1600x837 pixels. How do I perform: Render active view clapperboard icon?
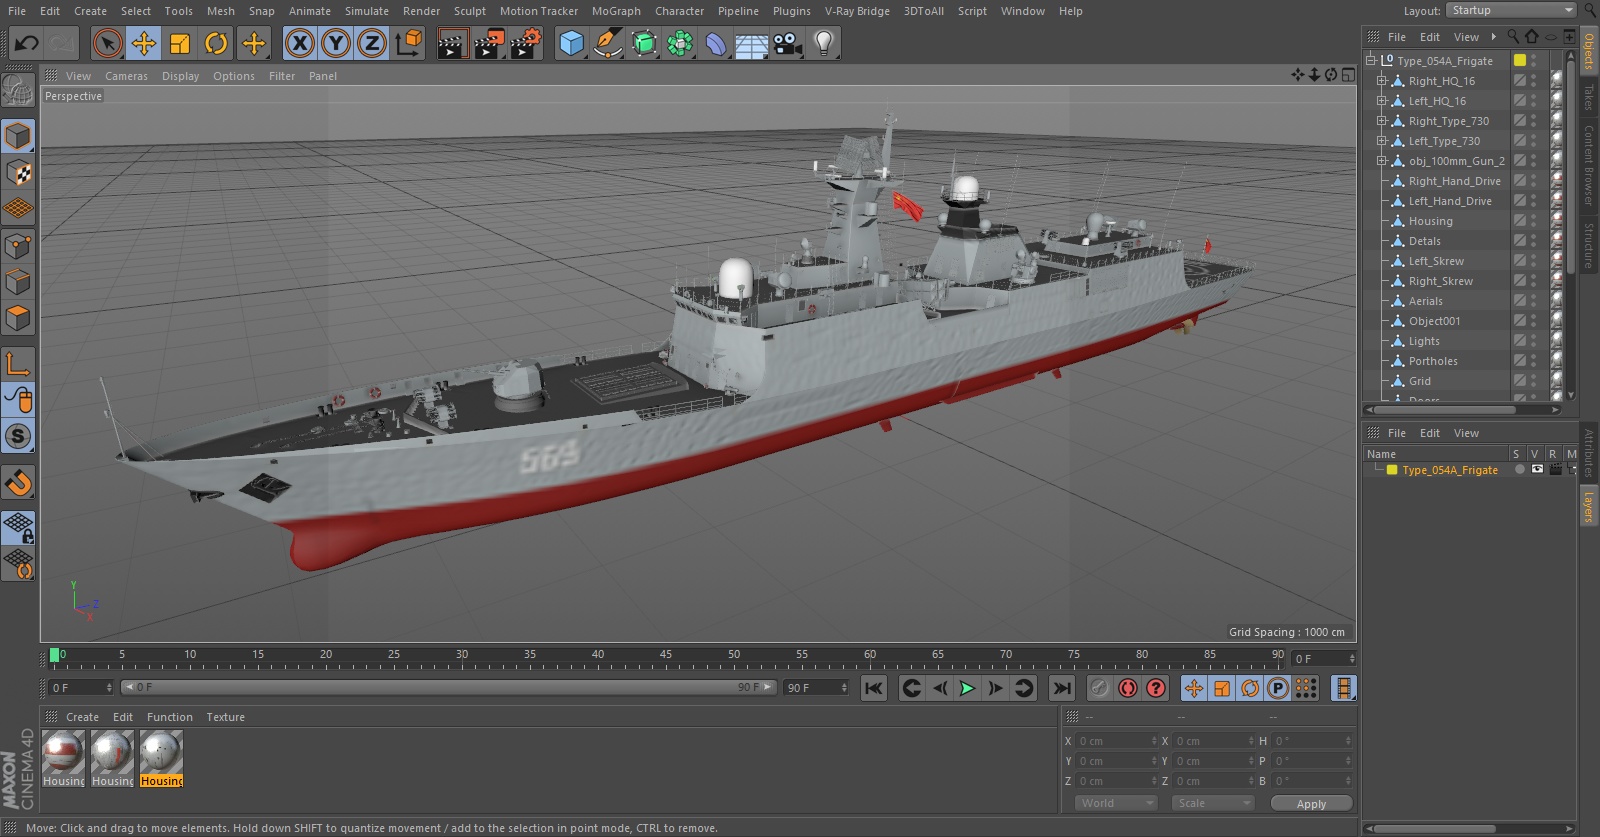pyautogui.click(x=452, y=43)
